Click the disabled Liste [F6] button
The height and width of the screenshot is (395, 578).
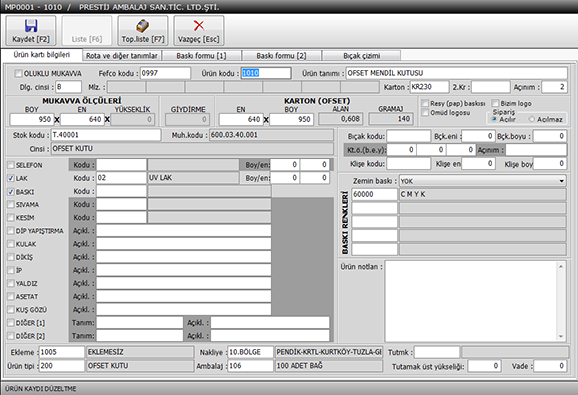pyautogui.click(x=87, y=31)
